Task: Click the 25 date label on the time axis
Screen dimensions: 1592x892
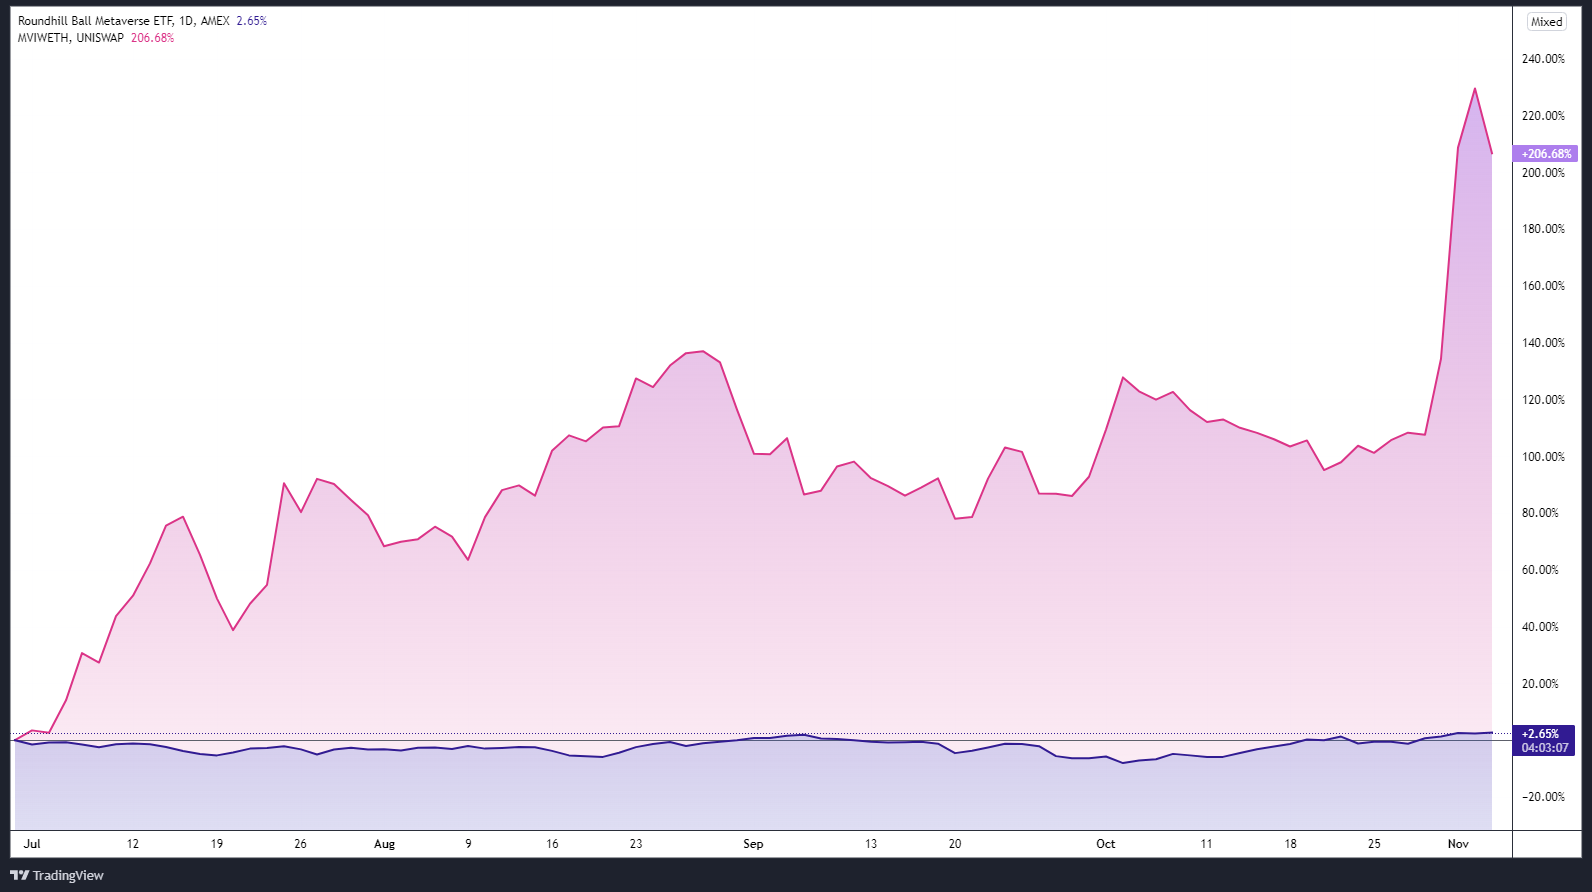Action: [x=1374, y=844]
